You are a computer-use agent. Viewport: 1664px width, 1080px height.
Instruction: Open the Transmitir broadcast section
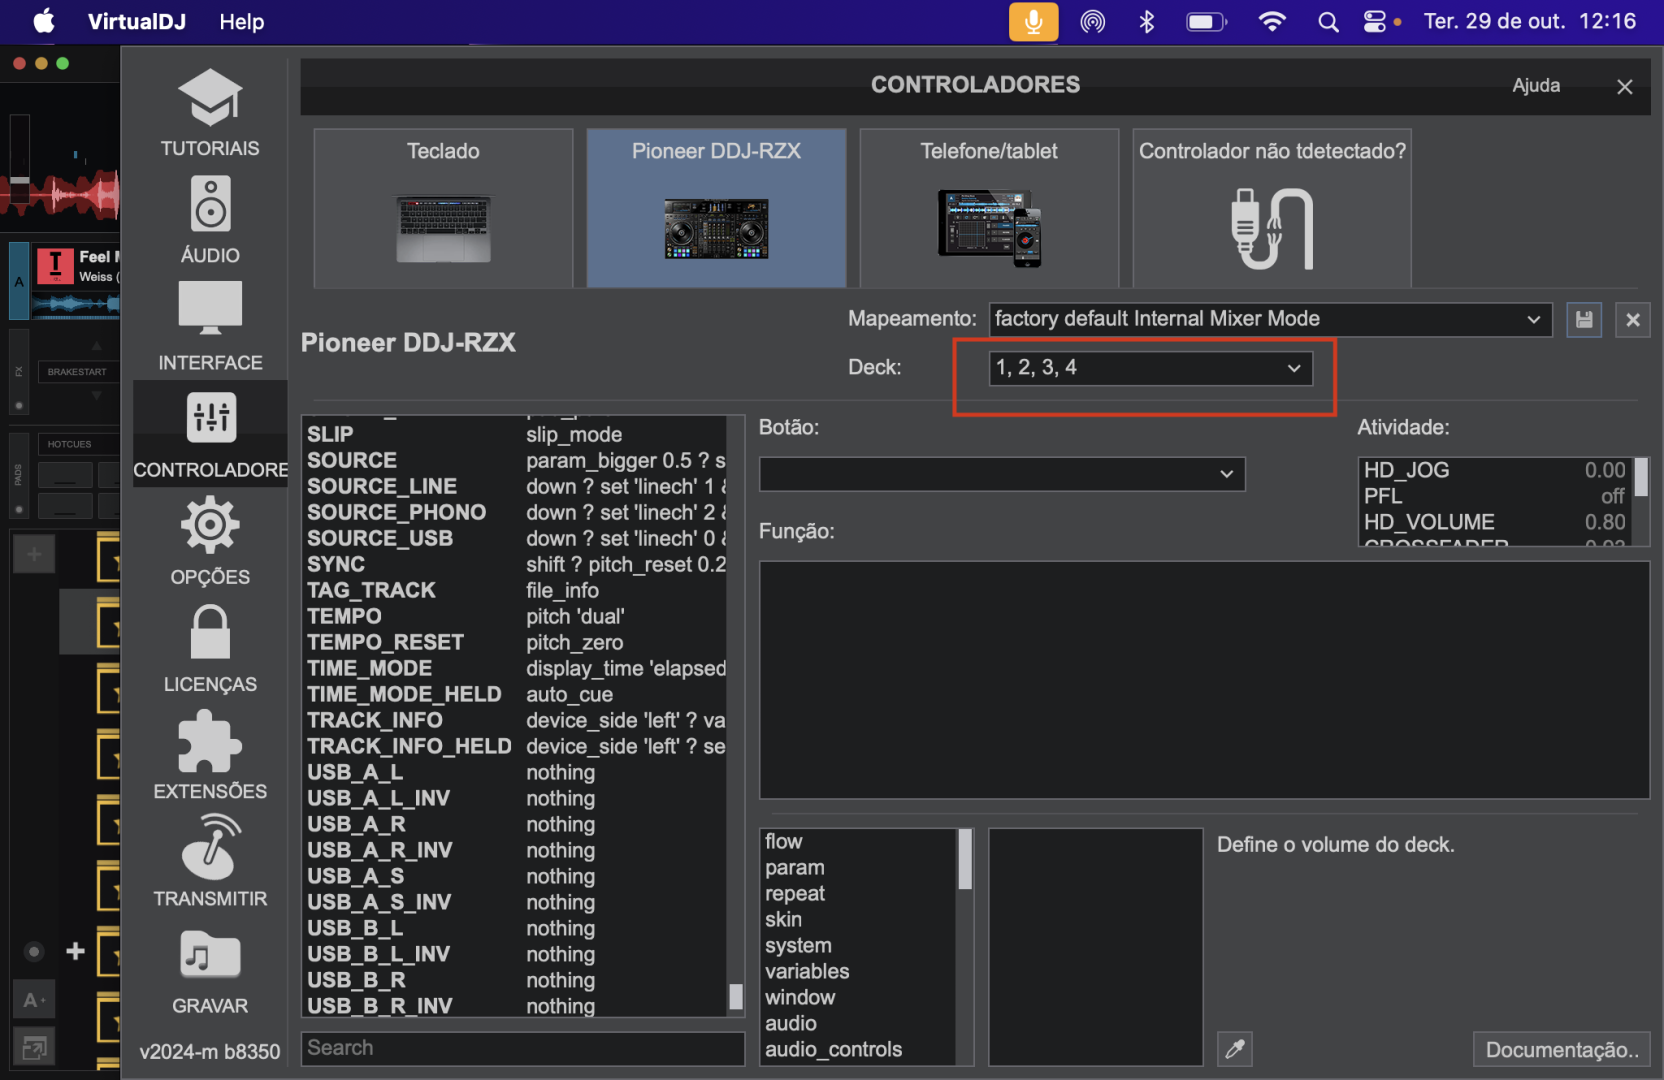click(x=210, y=863)
